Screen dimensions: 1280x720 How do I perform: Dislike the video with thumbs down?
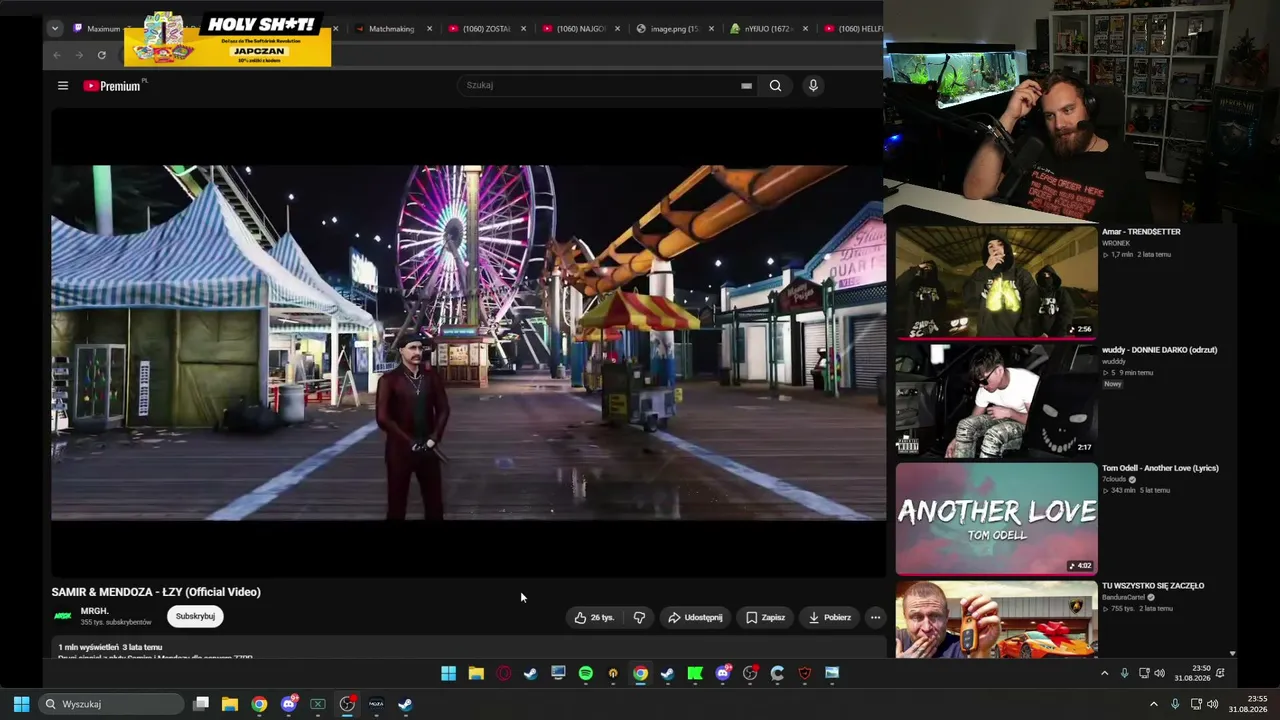[x=639, y=618]
